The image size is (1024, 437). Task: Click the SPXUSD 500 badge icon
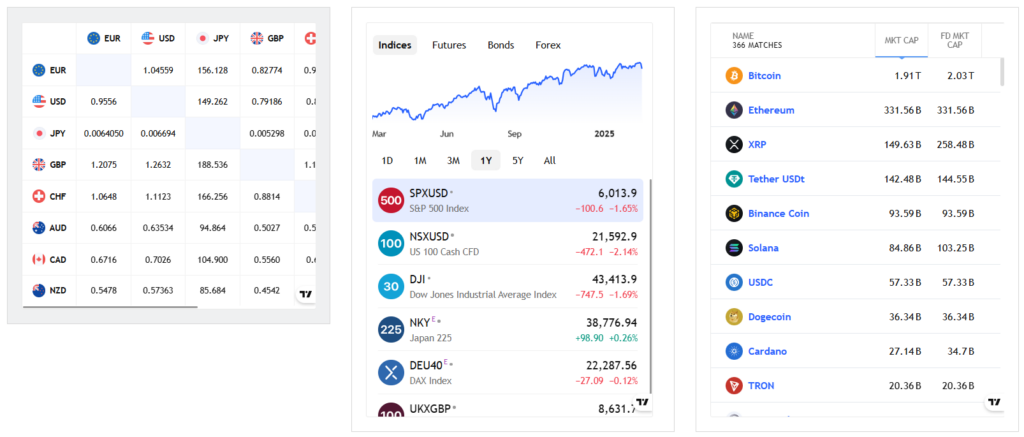pos(391,201)
